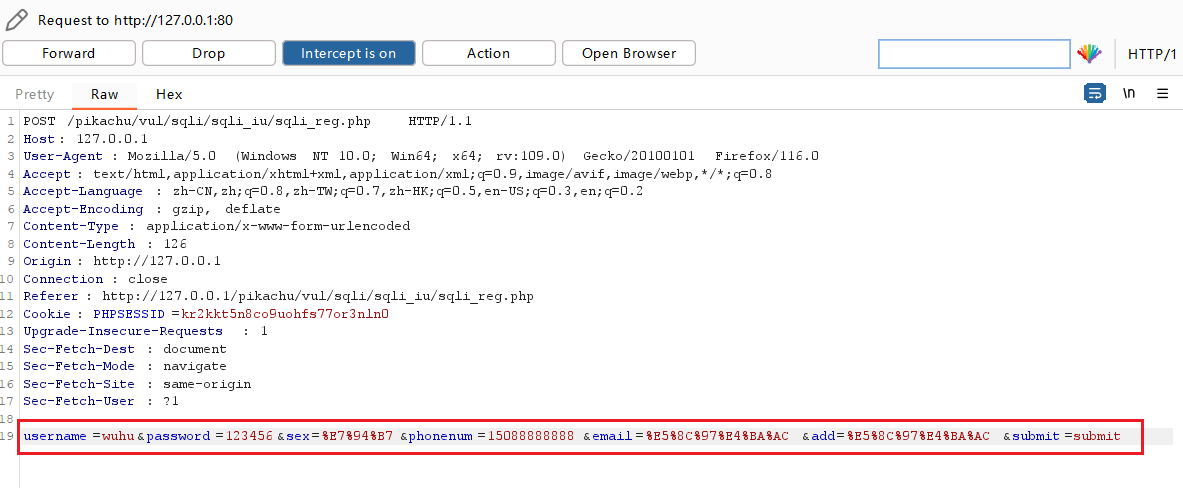1183x488 pixels.
Task: Click the Upgrade-Insecure-Requests header
Action: pyautogui.click(x=146, y=331)
